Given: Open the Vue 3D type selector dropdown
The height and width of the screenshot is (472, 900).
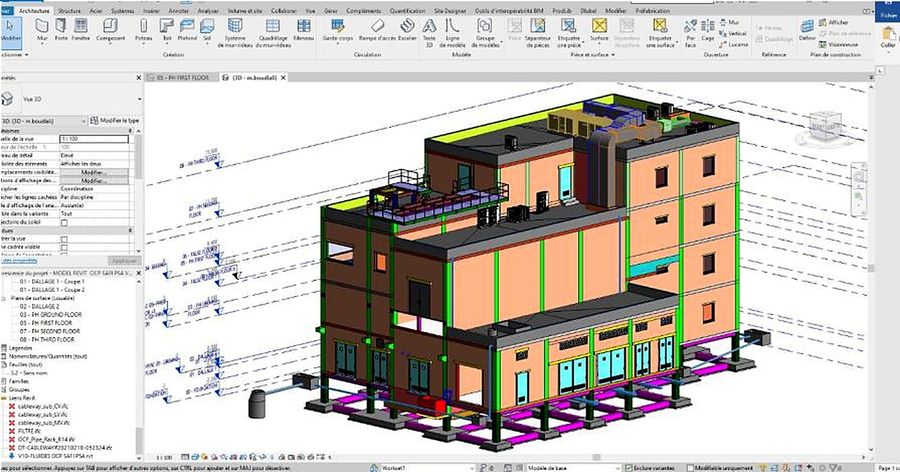Looking at the screenshot, I should pyautogui.click(x=139, y=99).
